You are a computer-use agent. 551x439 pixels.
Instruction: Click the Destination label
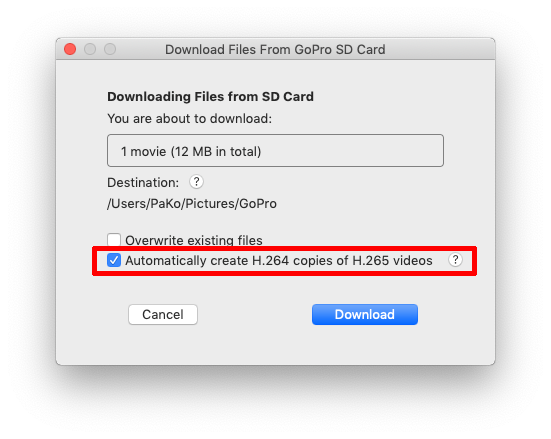click(x=143, y=183)
